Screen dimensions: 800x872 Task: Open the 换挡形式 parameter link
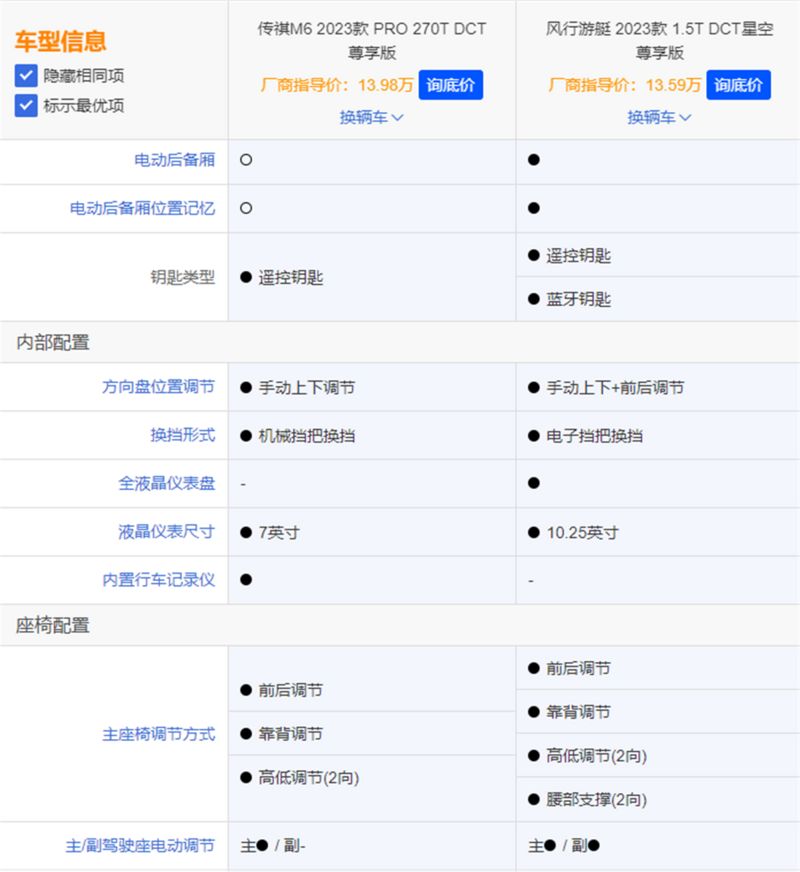(x=183, y=435)
